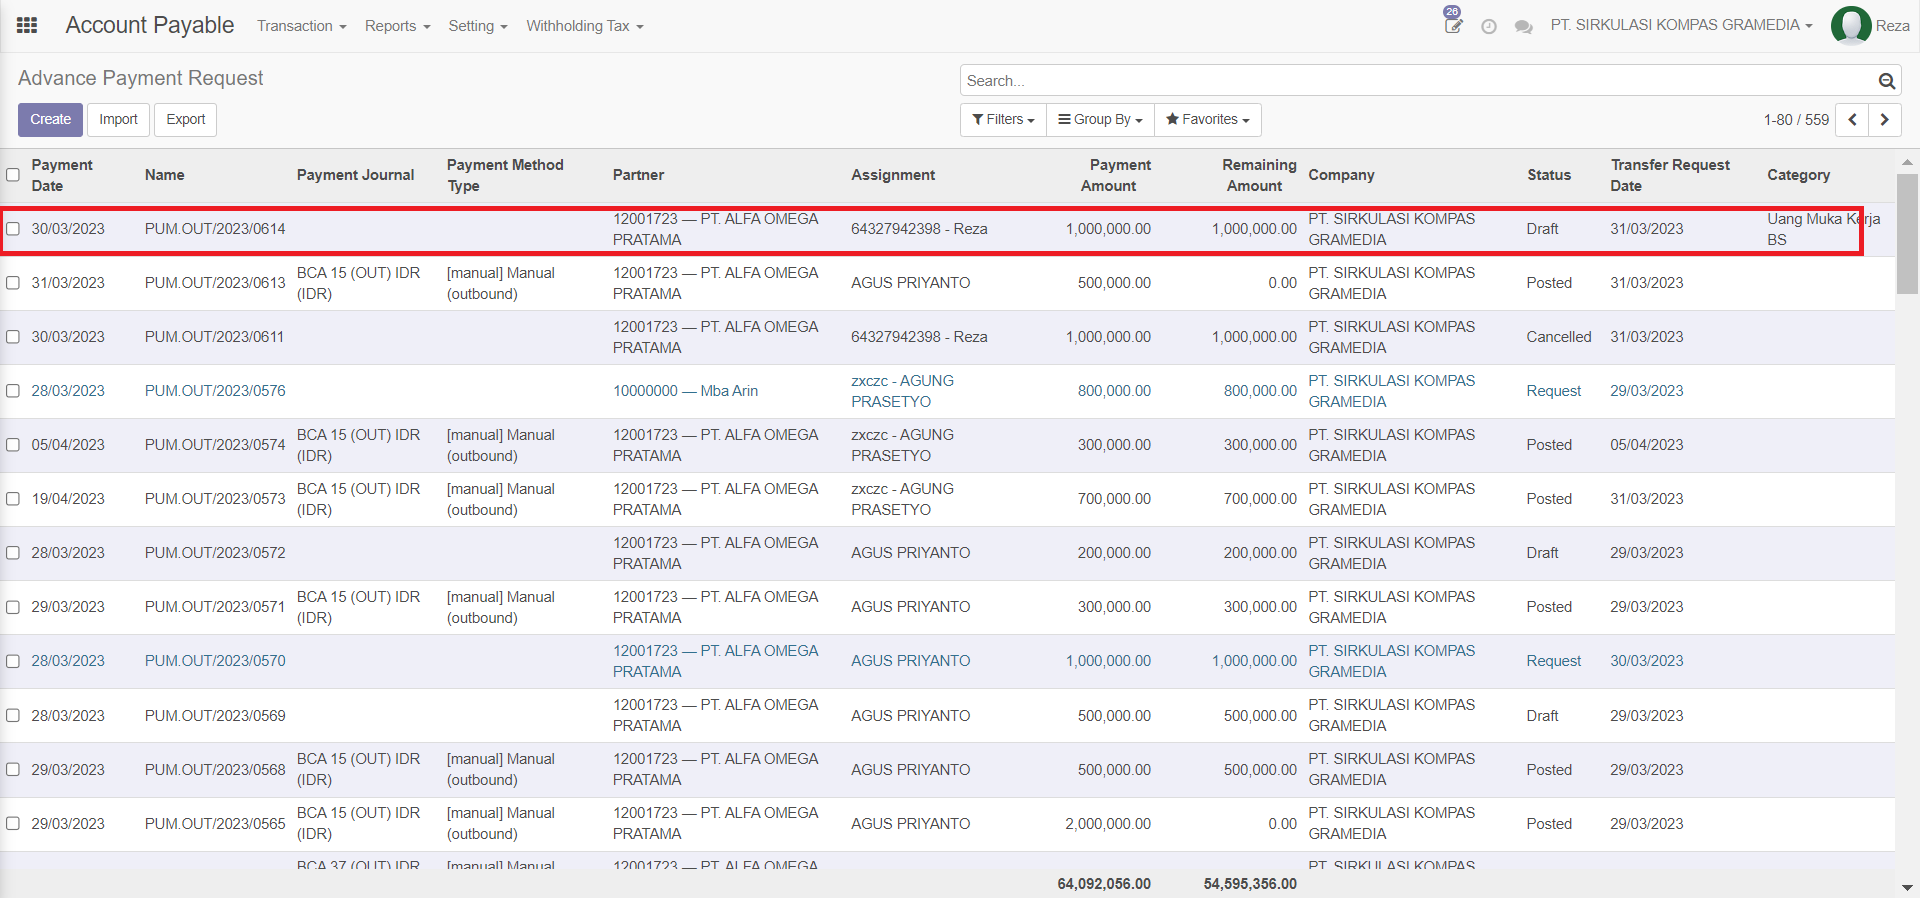Click scrollbar up arrow

click(1907, 161)
